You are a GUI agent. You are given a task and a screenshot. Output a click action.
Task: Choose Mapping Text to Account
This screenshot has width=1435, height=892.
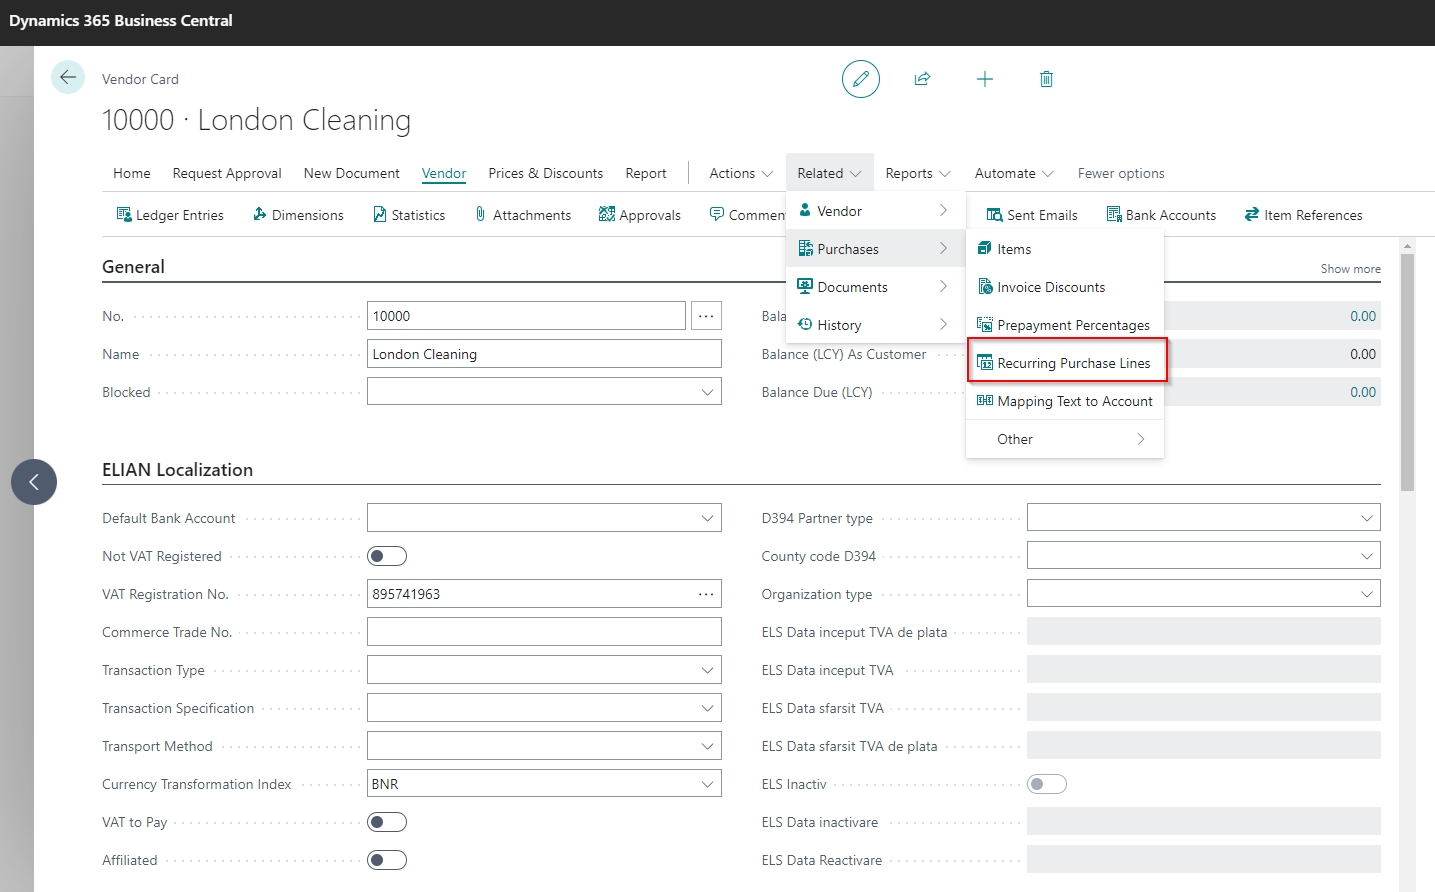1065,401
